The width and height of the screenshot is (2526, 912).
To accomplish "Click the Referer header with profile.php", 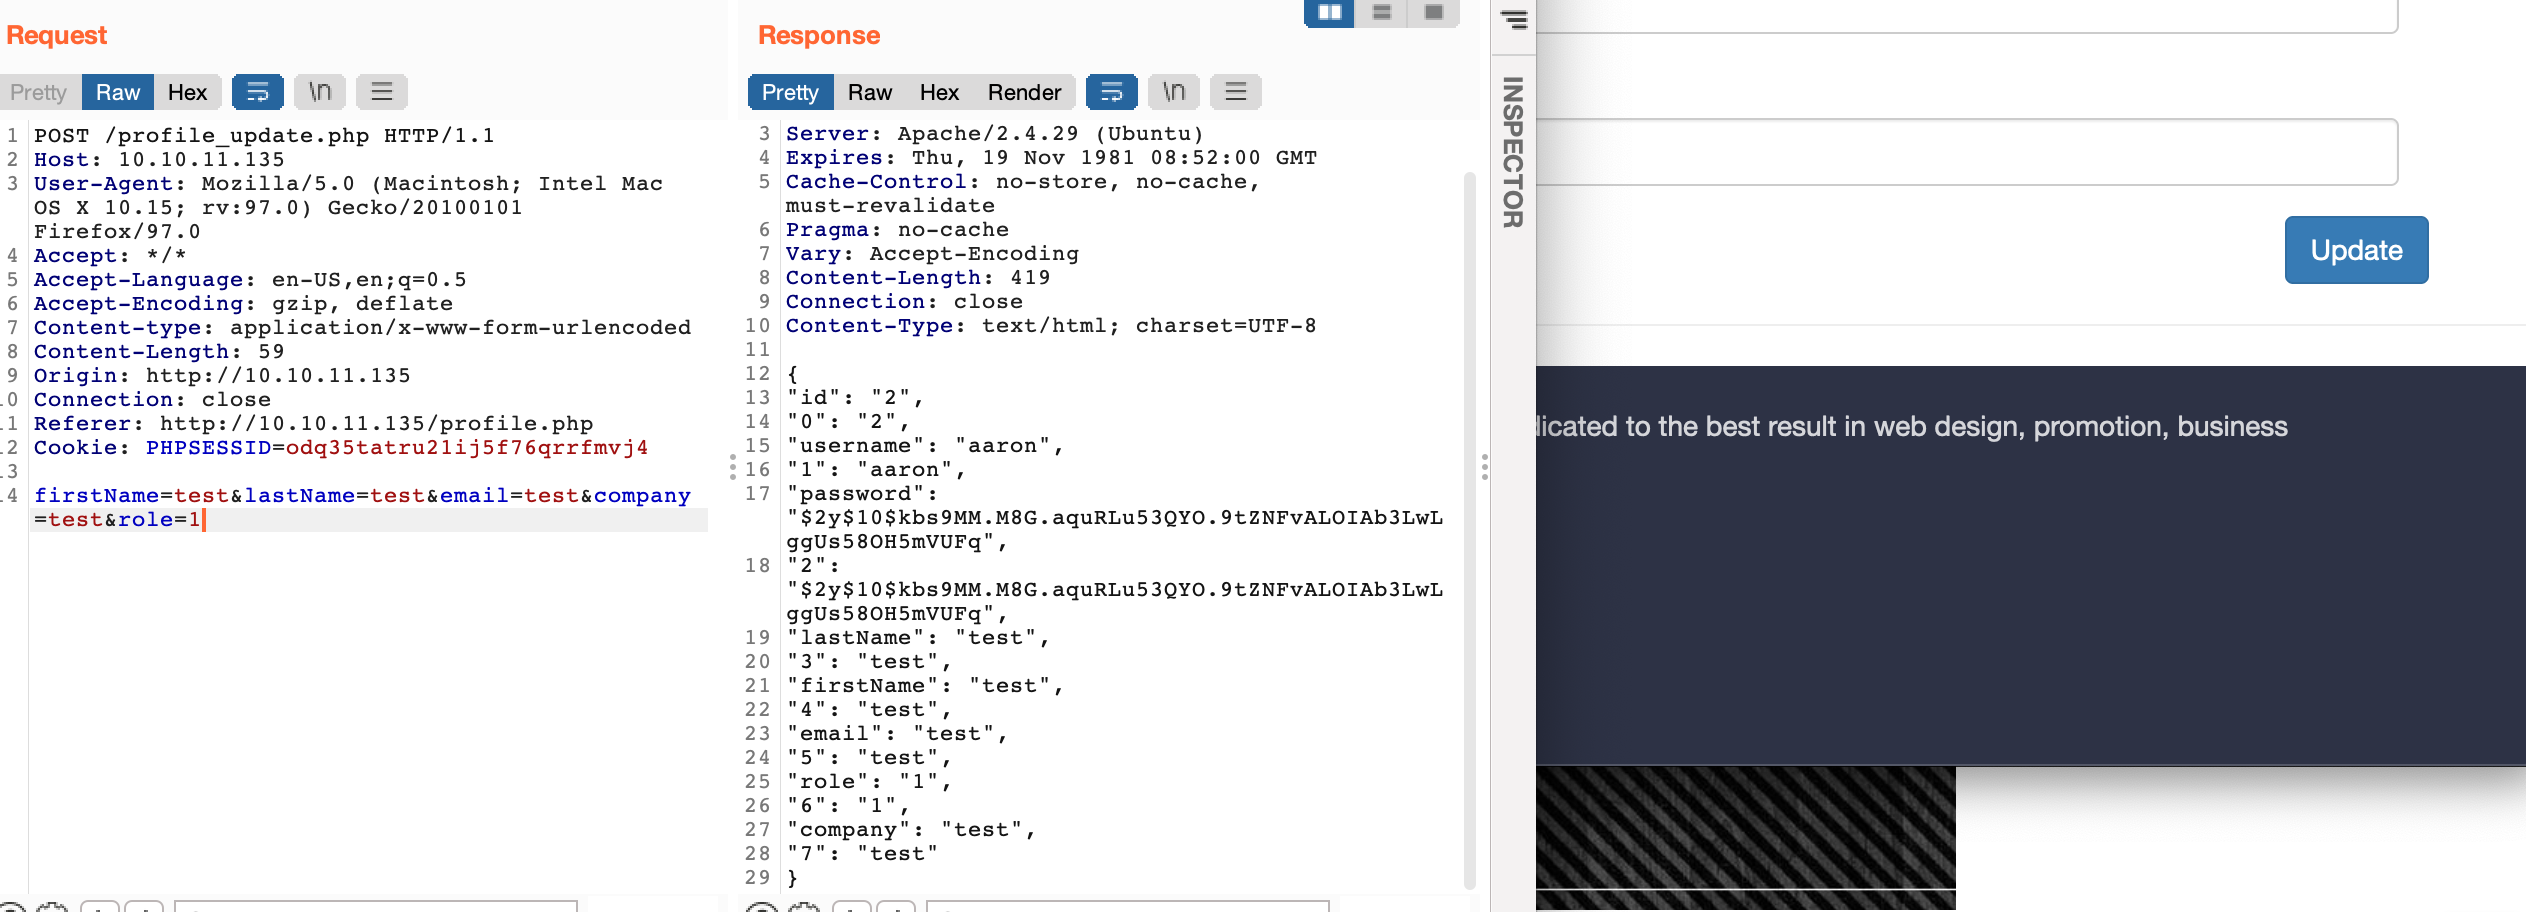I will [313, 423].
